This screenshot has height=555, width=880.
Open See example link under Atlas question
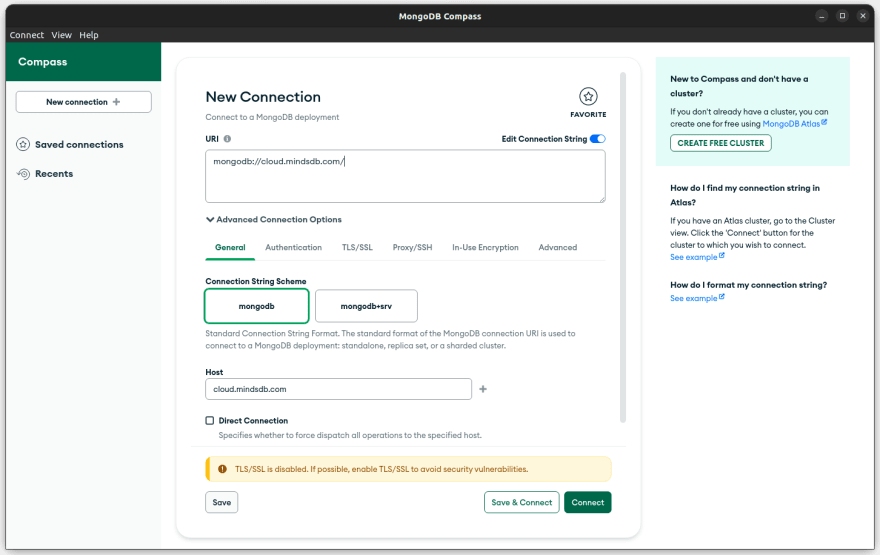tap(697, 257)
